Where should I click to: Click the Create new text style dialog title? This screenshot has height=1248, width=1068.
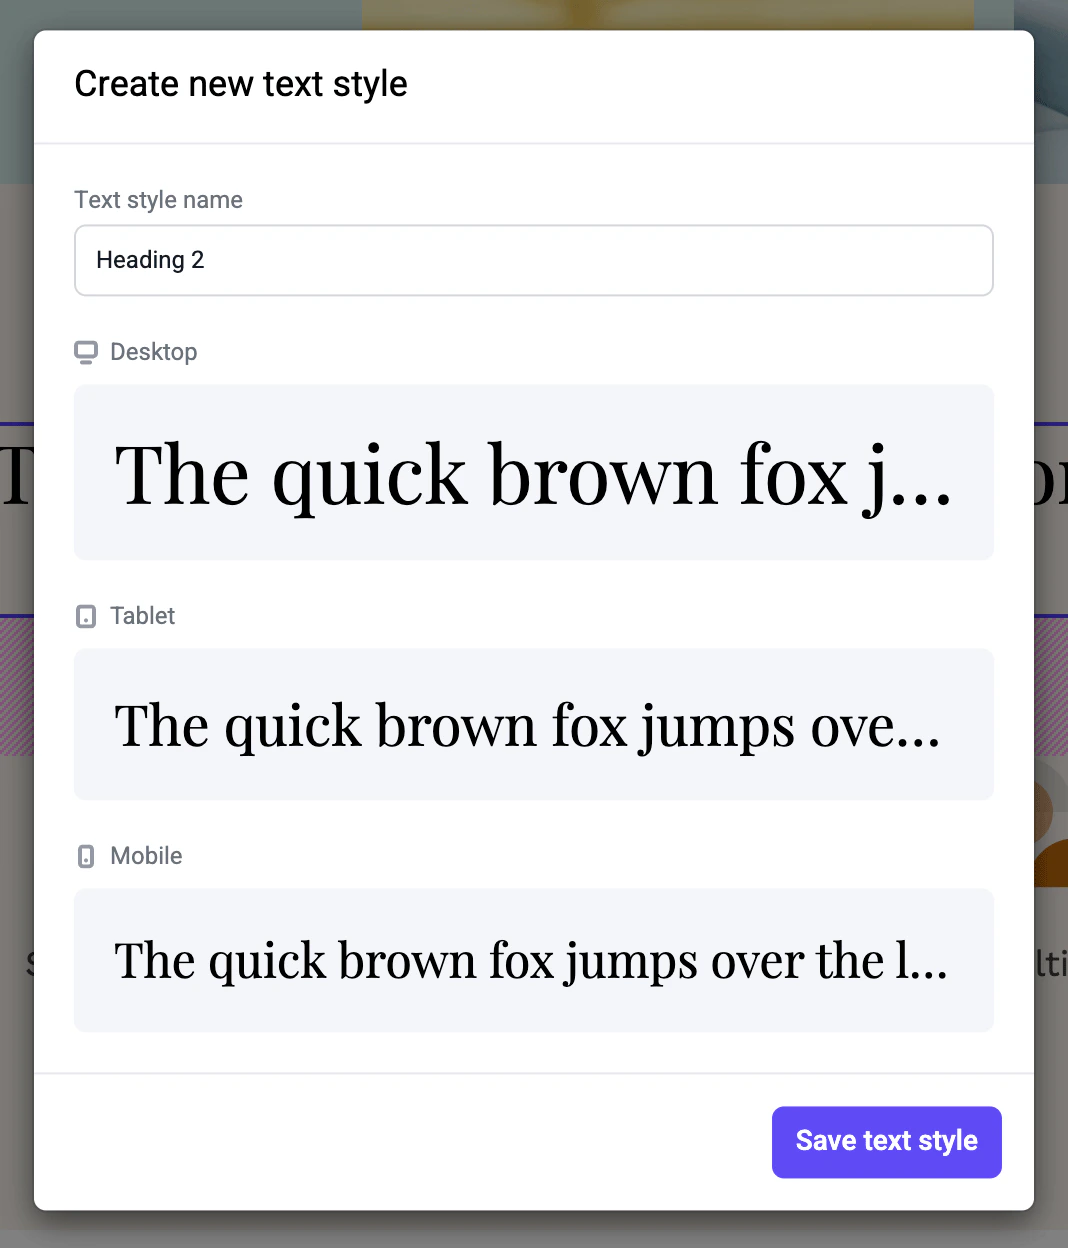[241, 84]
